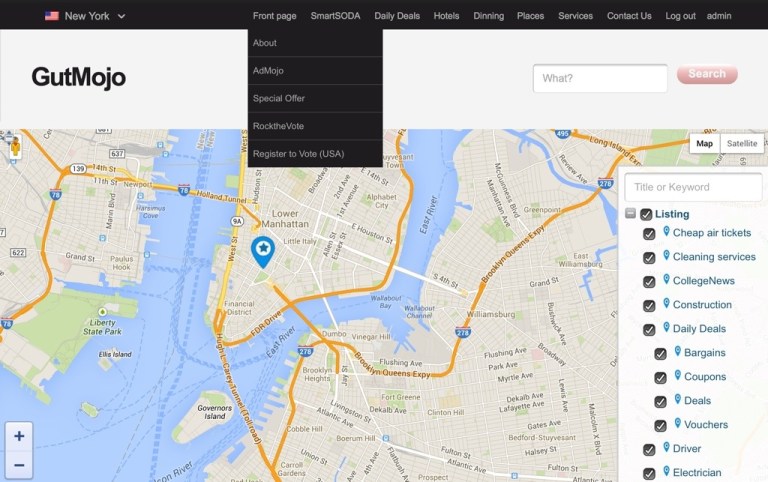Zoom out the map with minus button

tap(19, 465)
